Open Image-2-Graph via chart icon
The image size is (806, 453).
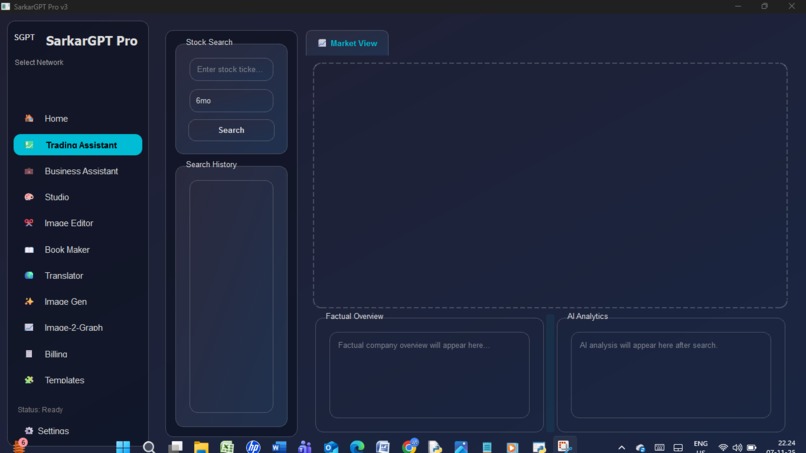pos(29,328)
